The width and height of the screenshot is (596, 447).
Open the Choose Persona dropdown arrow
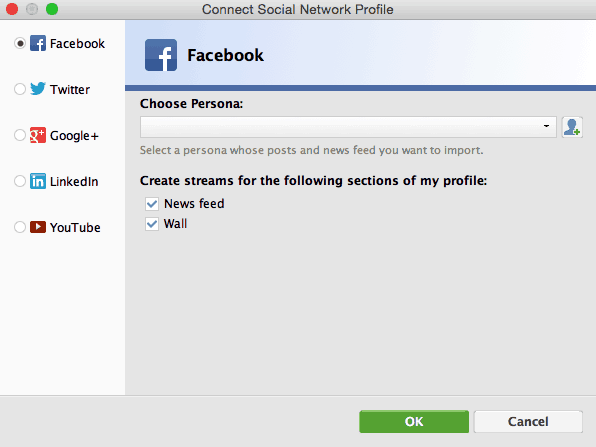[546, 126]
